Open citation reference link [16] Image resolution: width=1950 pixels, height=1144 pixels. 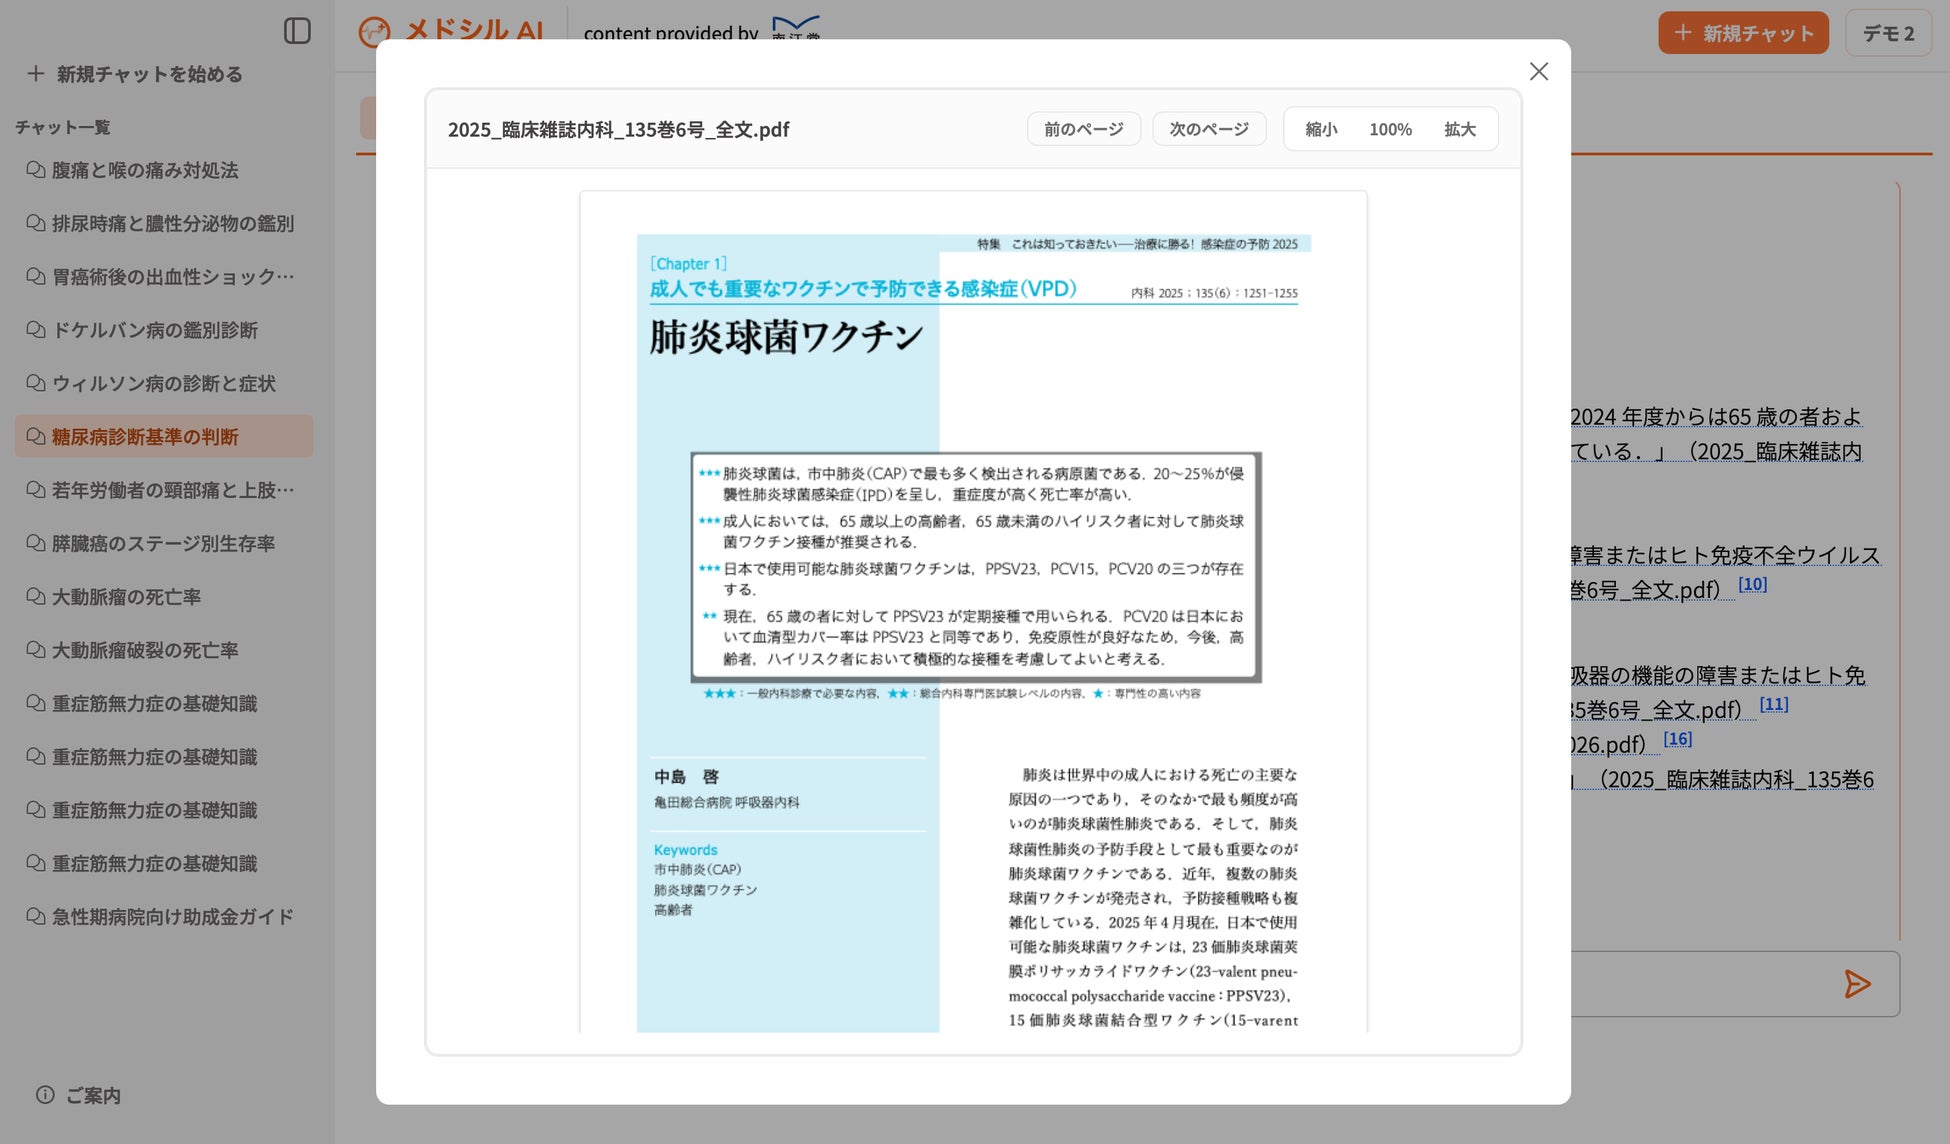click(x=1677, y=740)
